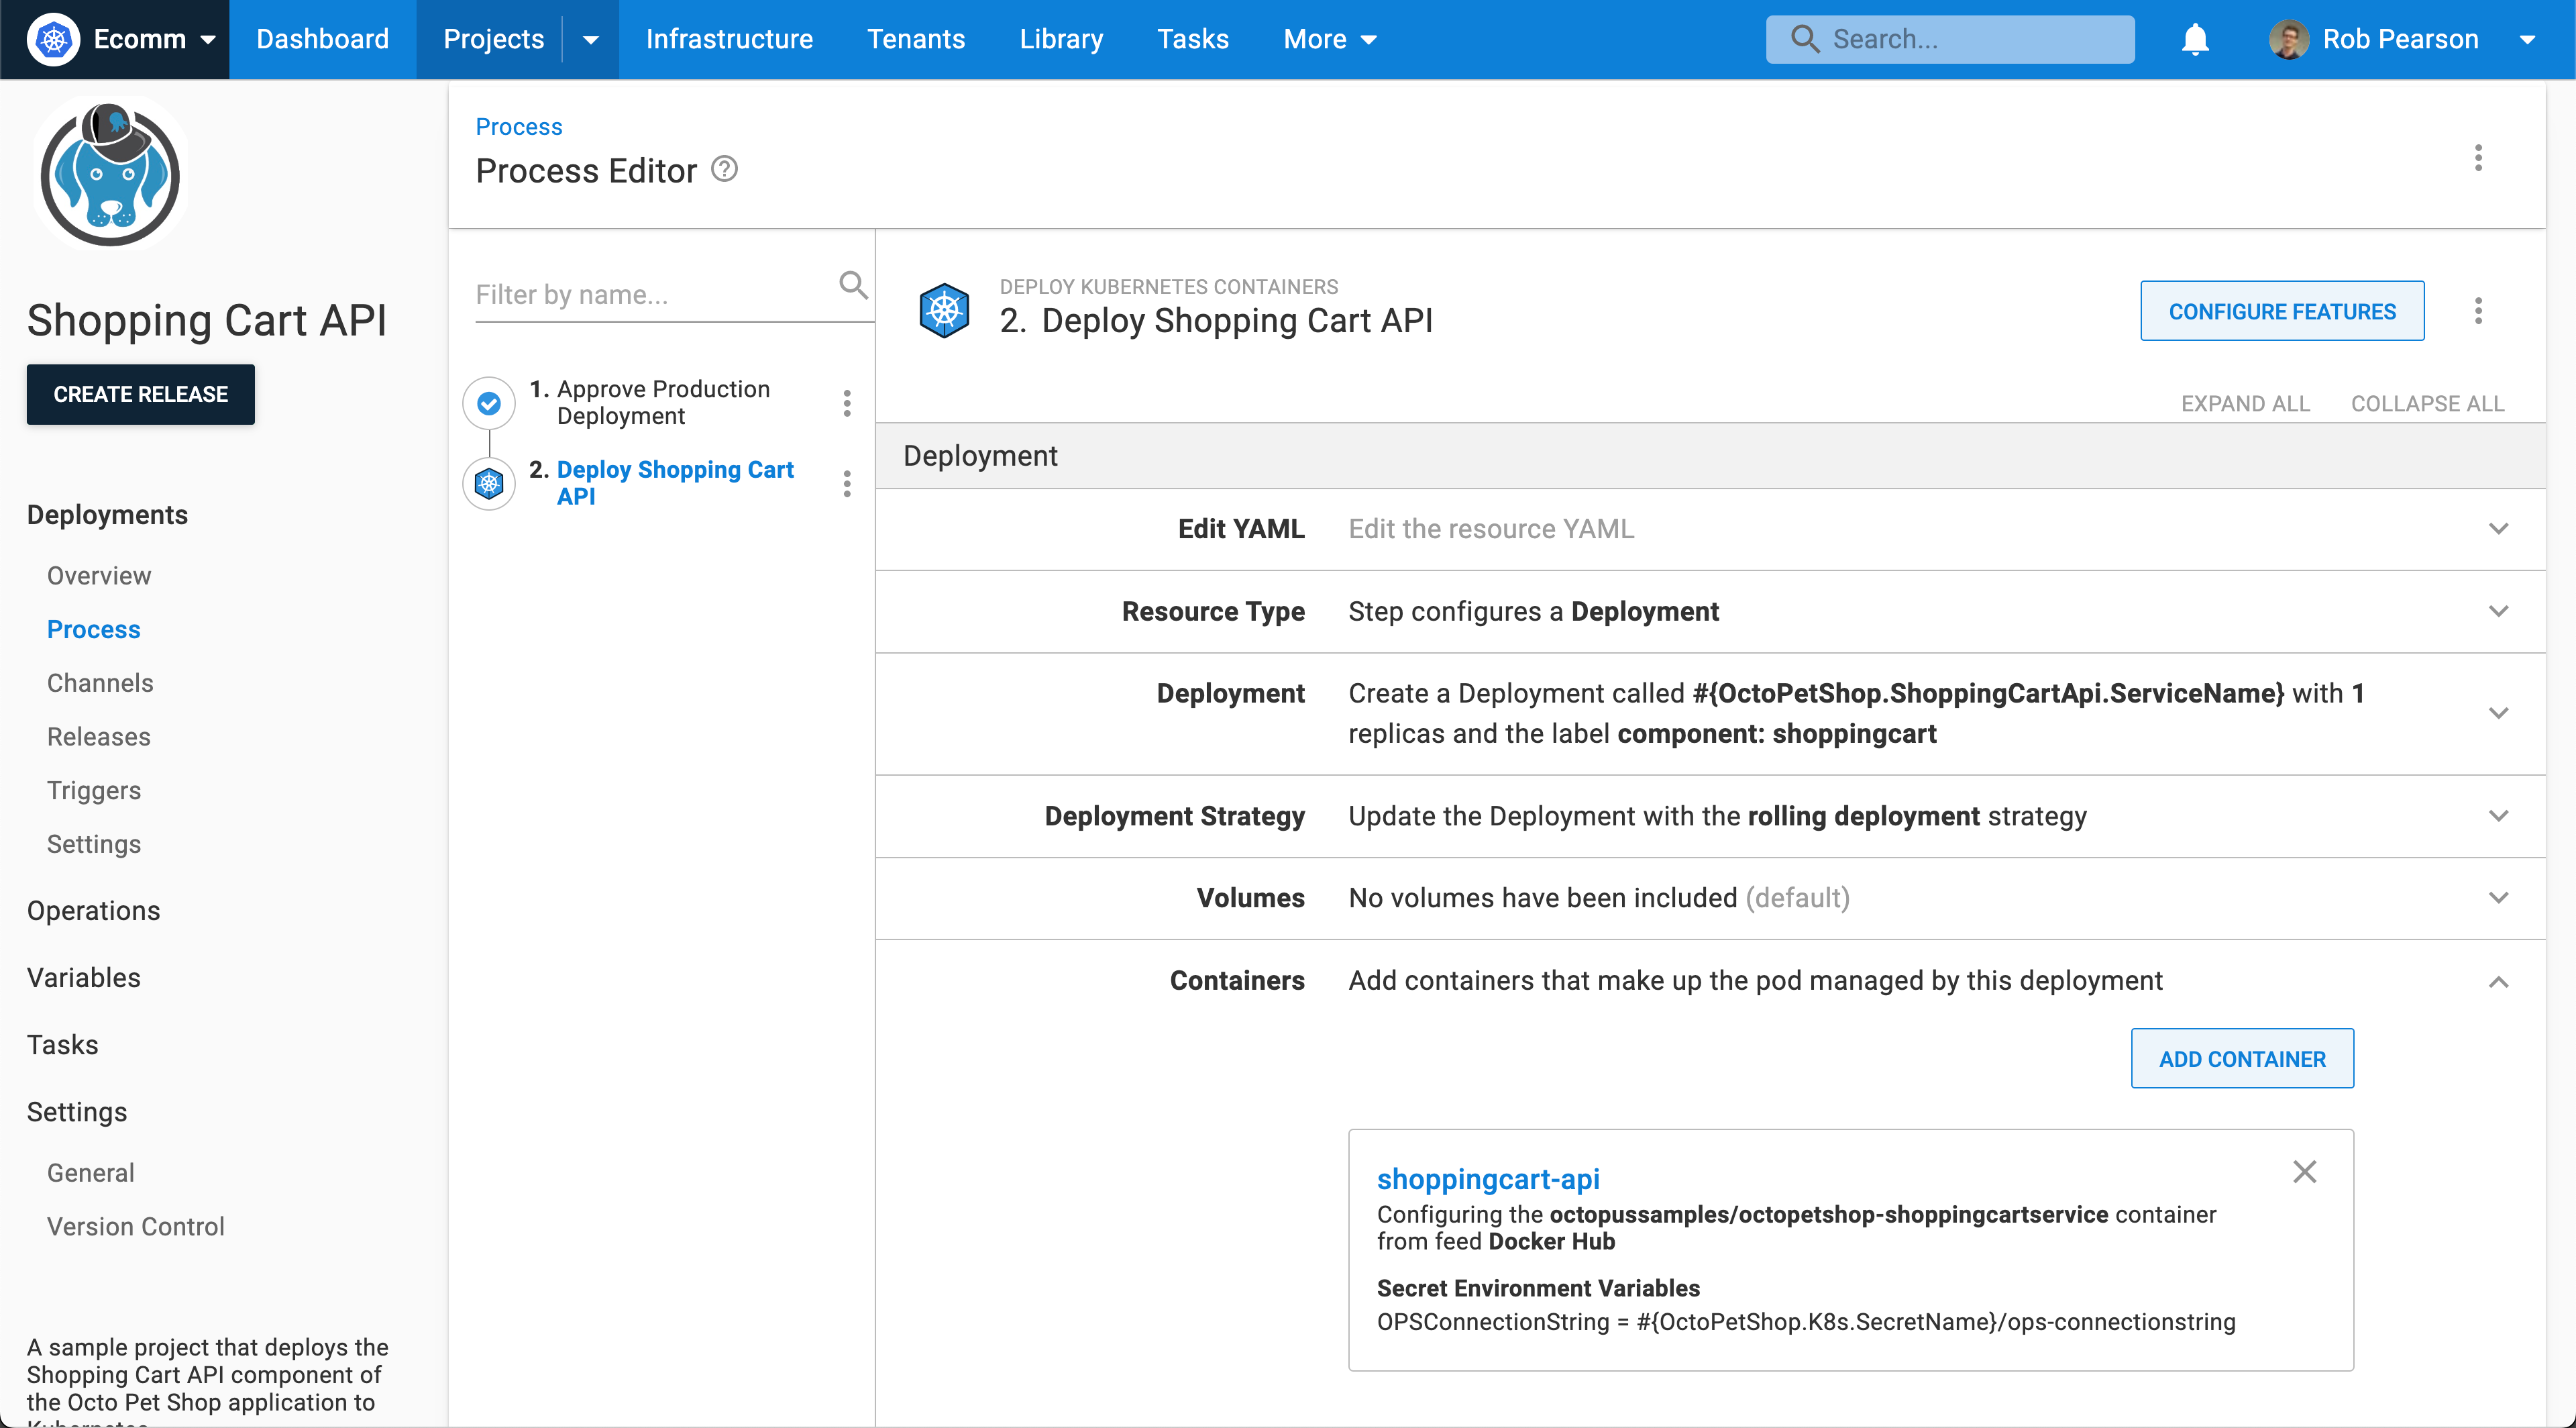This screenshot has height=1428, width=2576.
Task: Remove the shoppingcart-api container card
Action: coord(2306,1171)
